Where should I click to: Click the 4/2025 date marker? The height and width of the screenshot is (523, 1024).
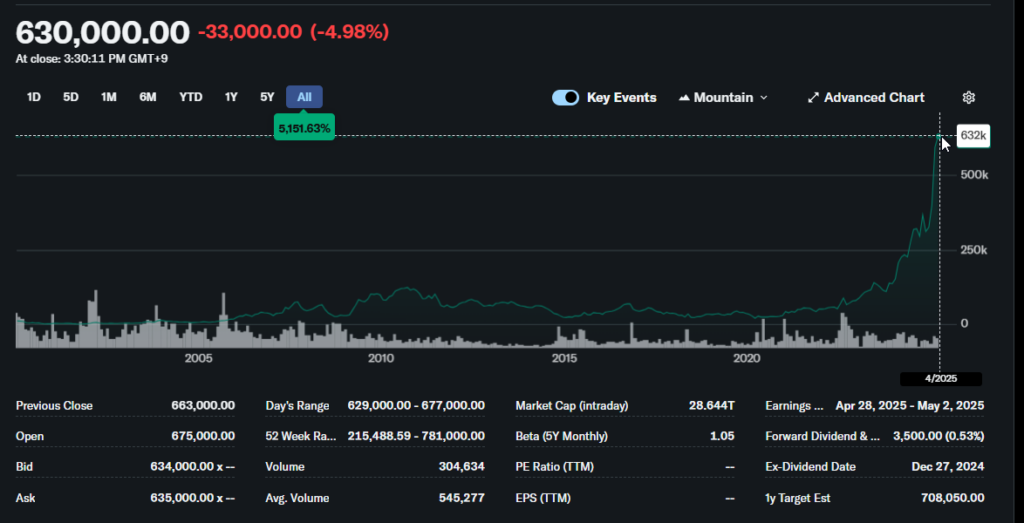(x=940, y=379)
